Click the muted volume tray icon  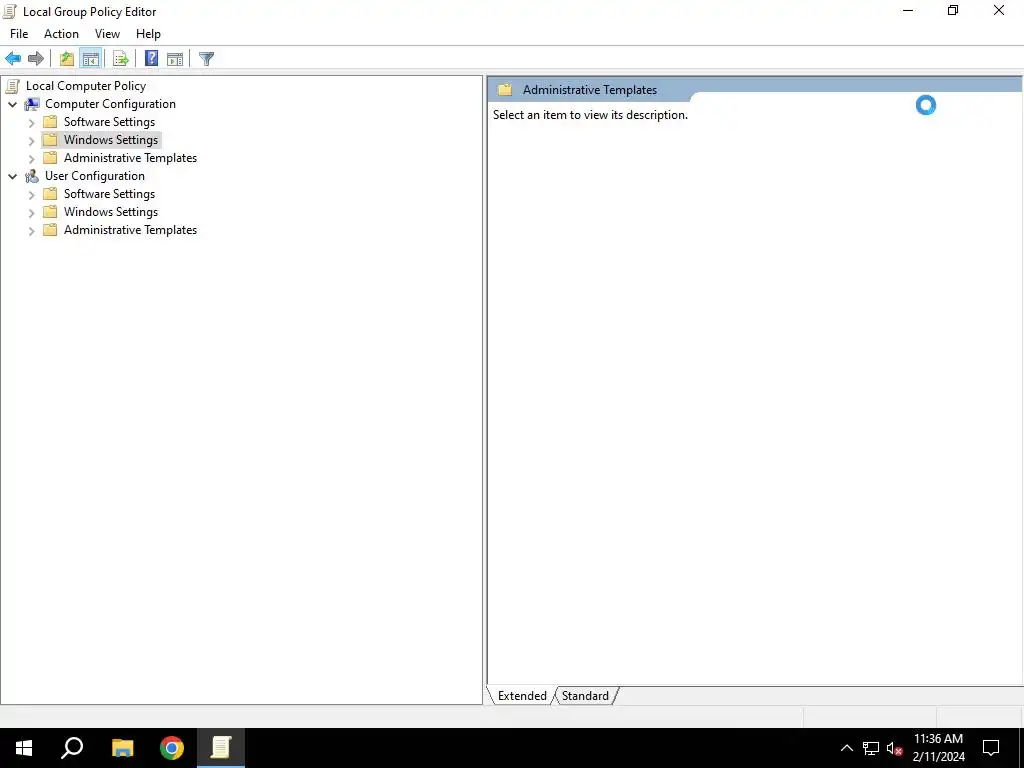894,748
